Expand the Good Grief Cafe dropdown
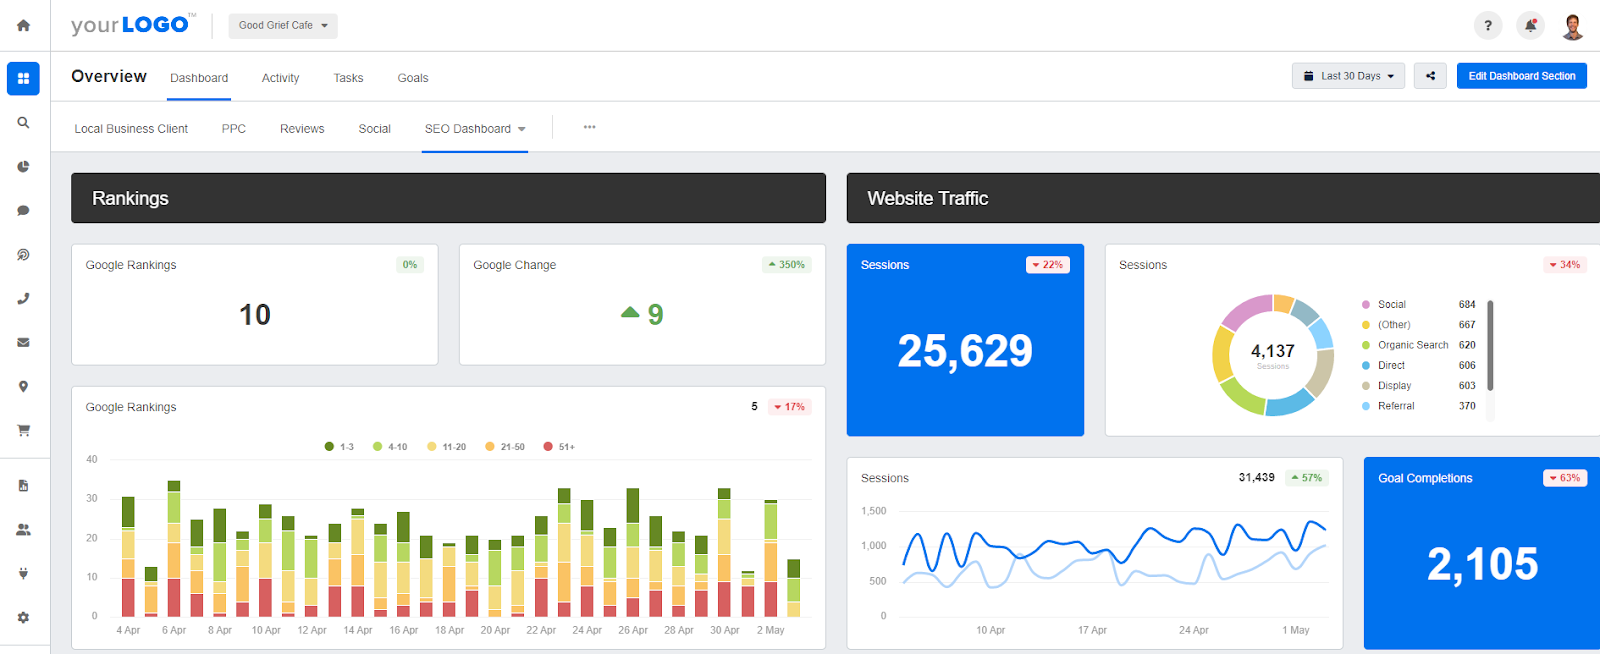 [283, 26]
